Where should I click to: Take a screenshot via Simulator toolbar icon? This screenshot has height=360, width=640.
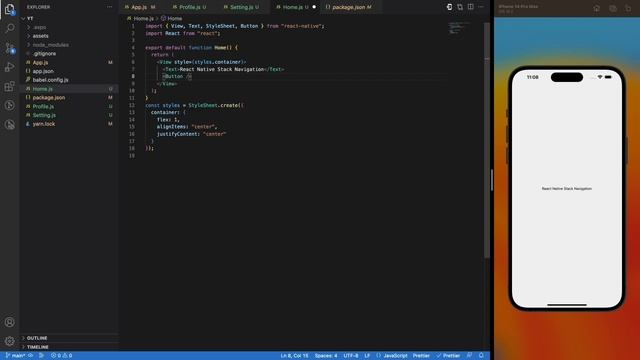613,8
